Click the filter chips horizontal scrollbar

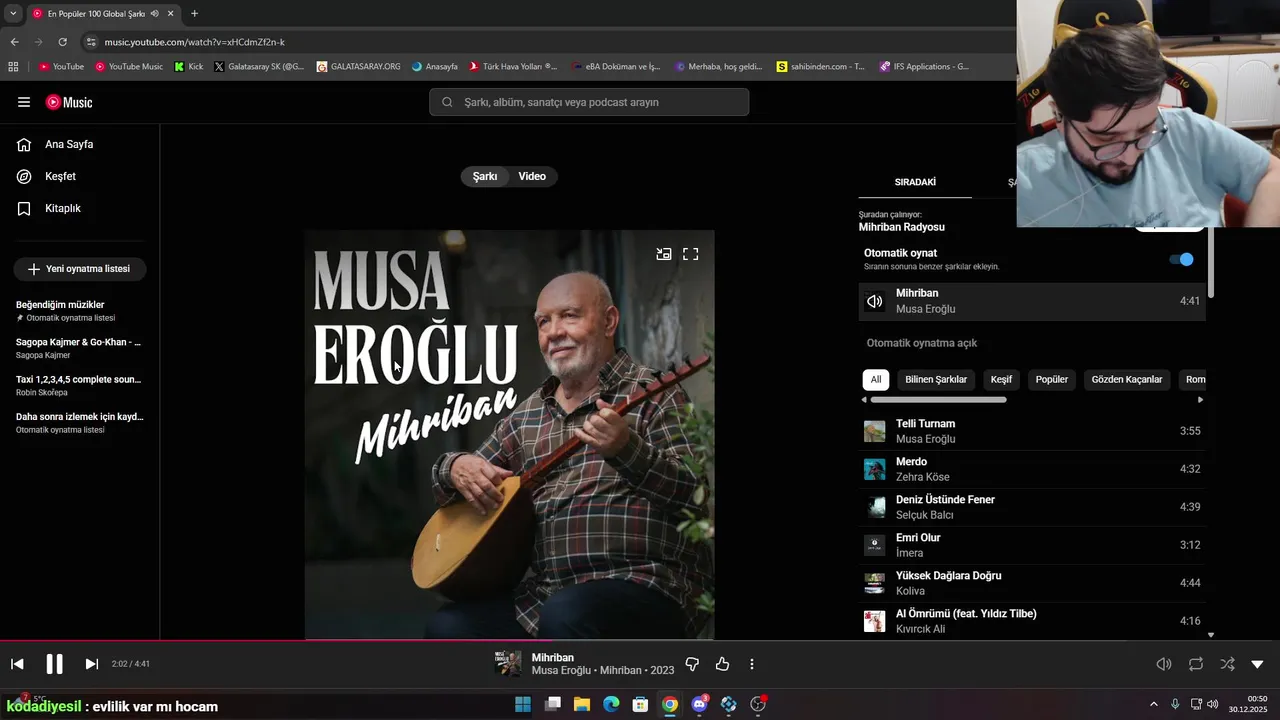pyautogui.click(x=938, y=400)
